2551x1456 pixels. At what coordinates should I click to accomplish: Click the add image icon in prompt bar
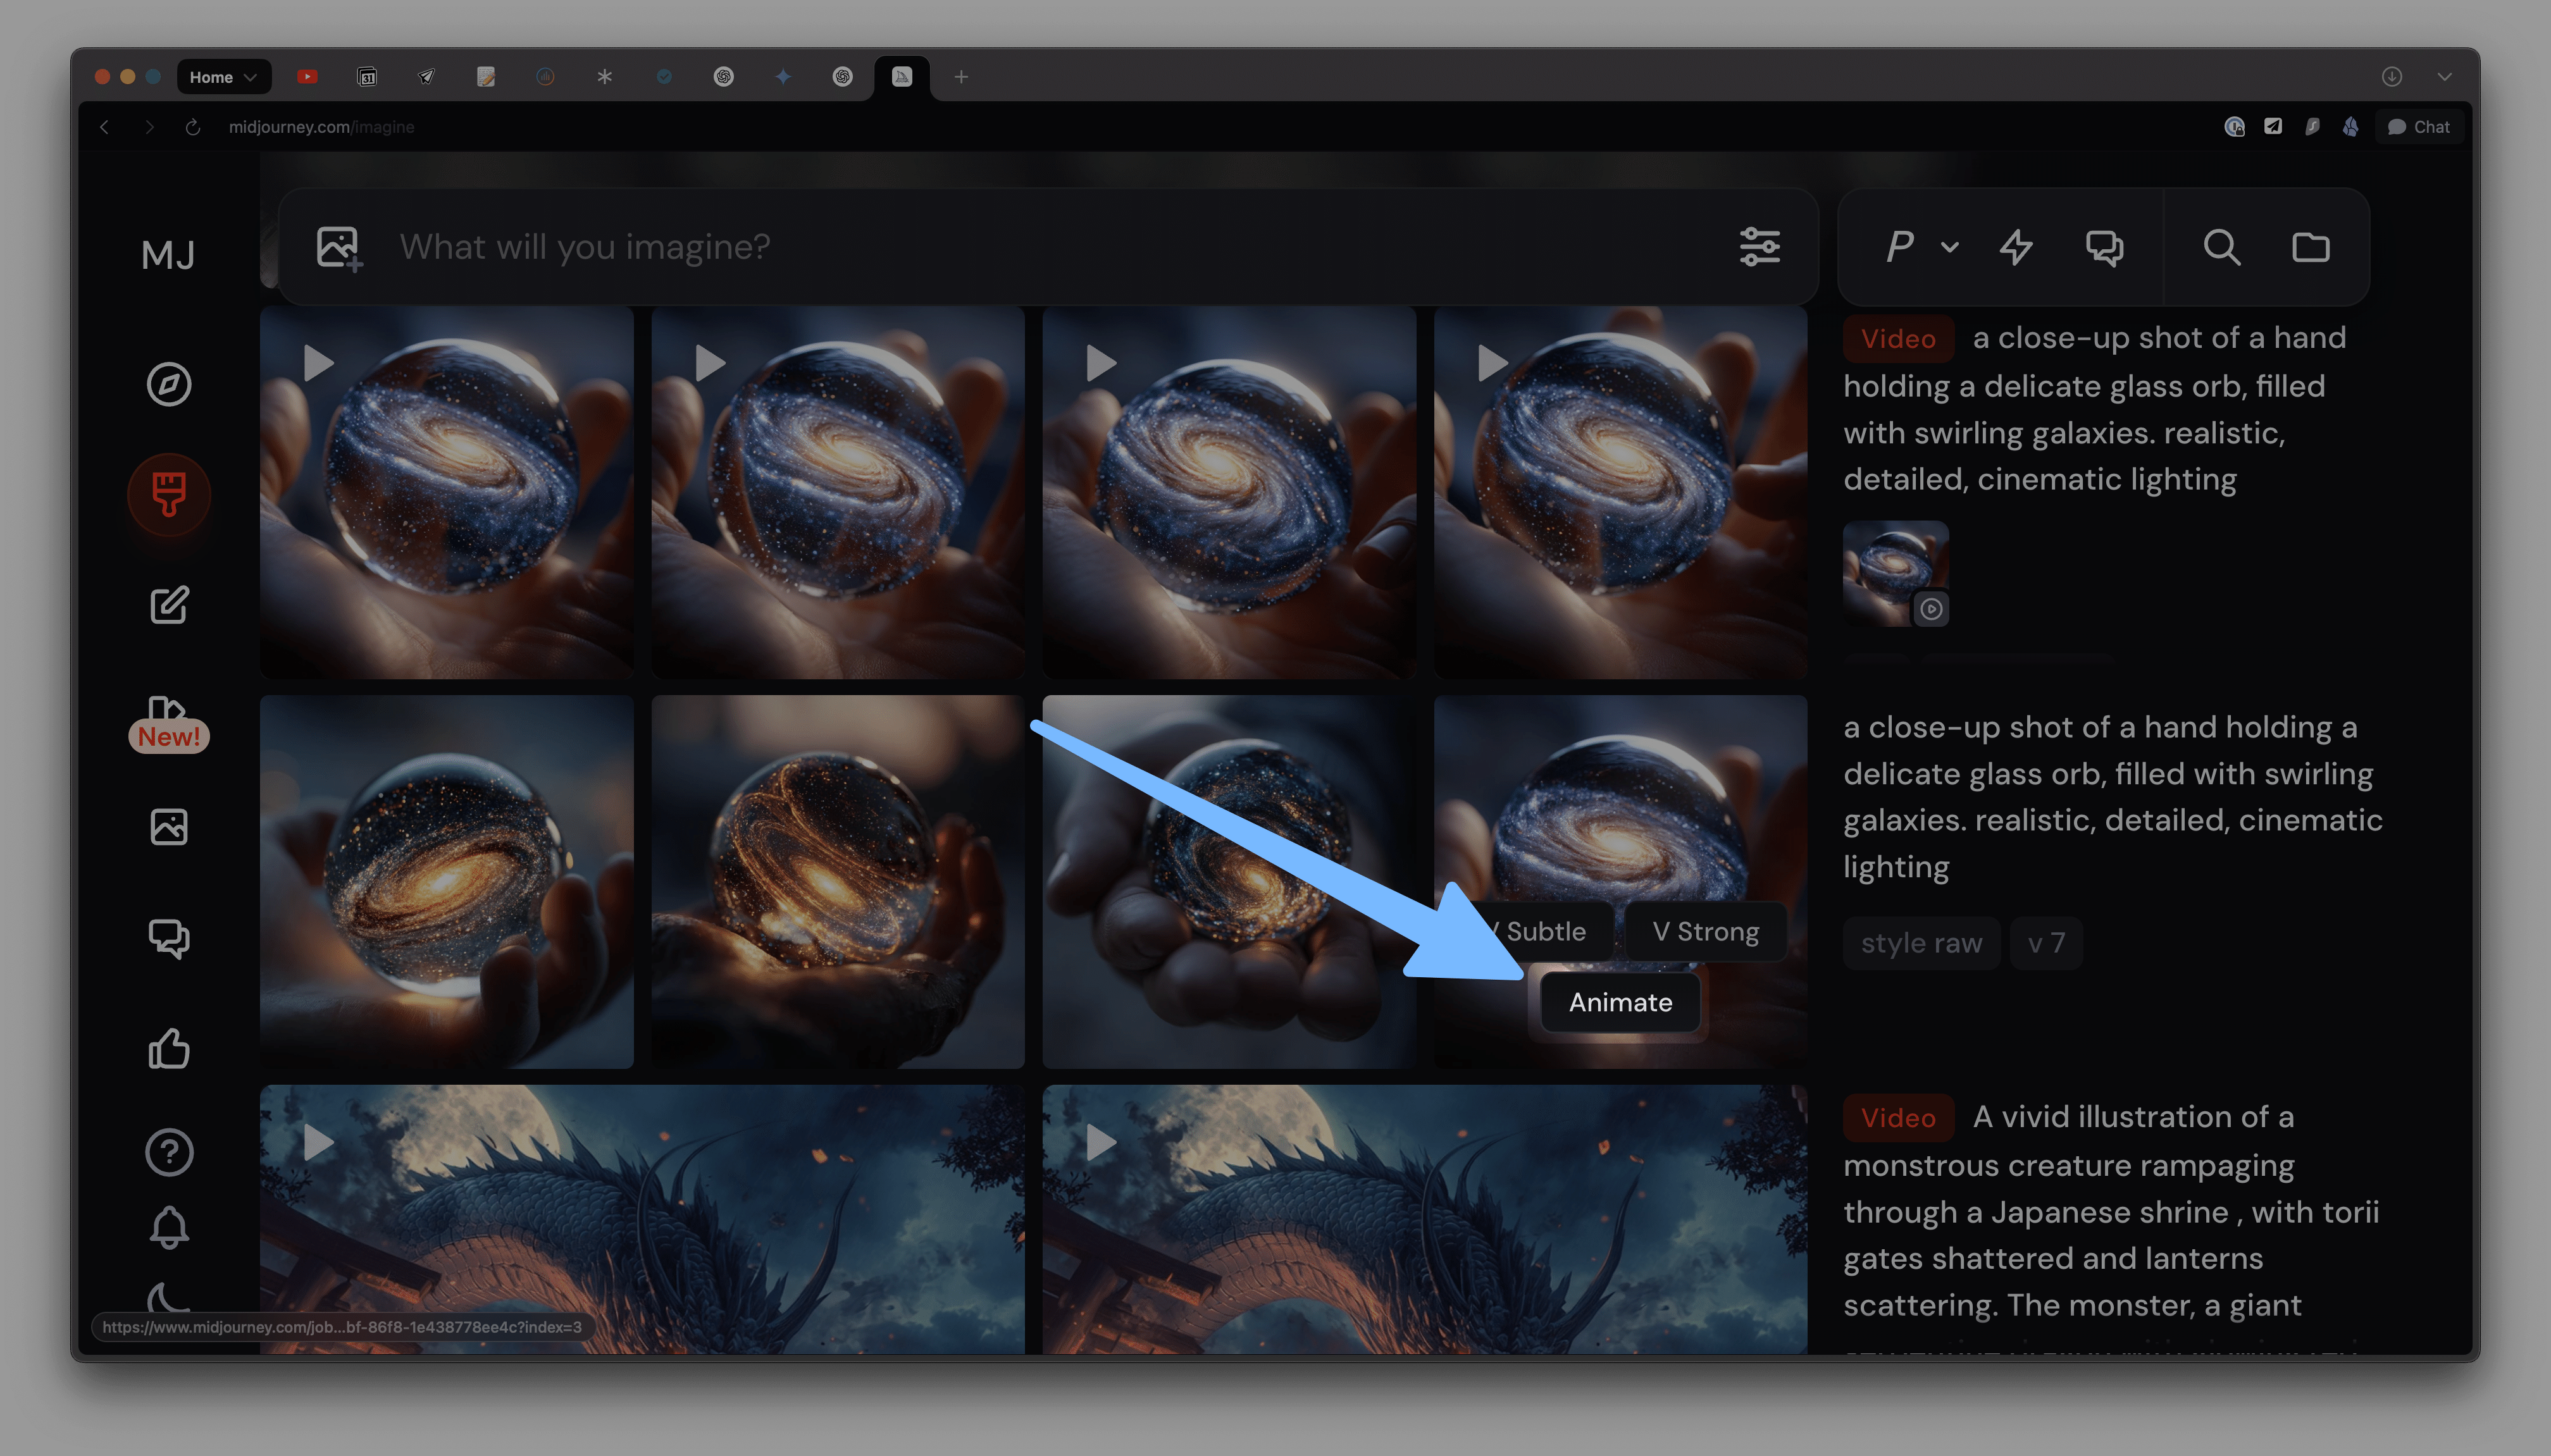[339, 247]
